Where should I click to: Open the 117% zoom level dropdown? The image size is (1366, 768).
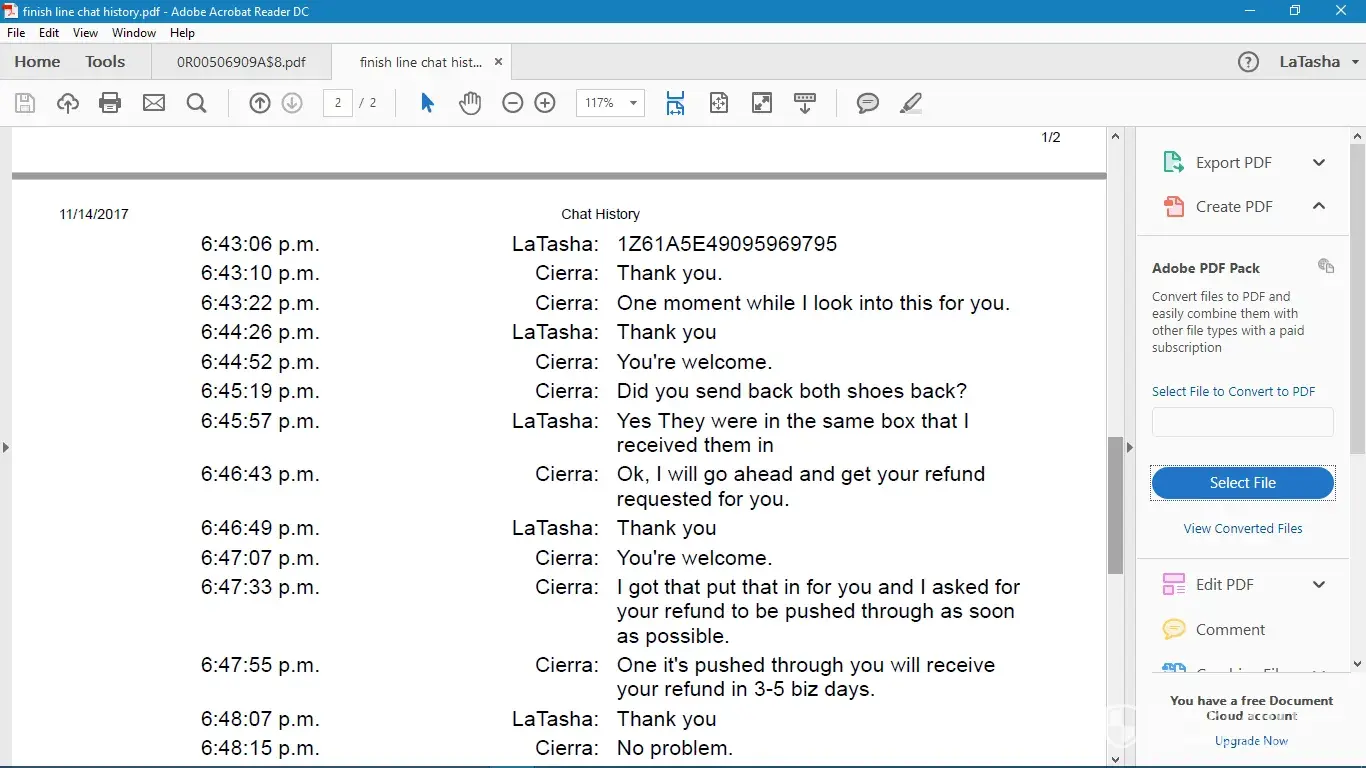coord(633,103)
